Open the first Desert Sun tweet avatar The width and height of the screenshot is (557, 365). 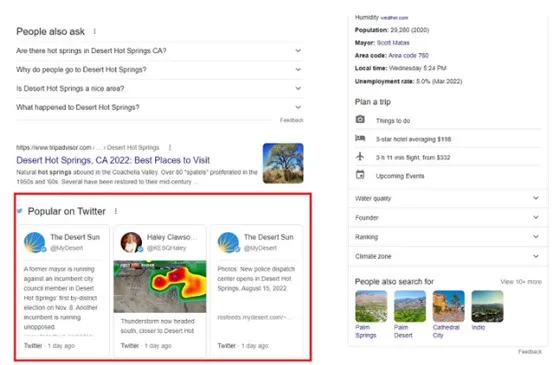(35, 242)
